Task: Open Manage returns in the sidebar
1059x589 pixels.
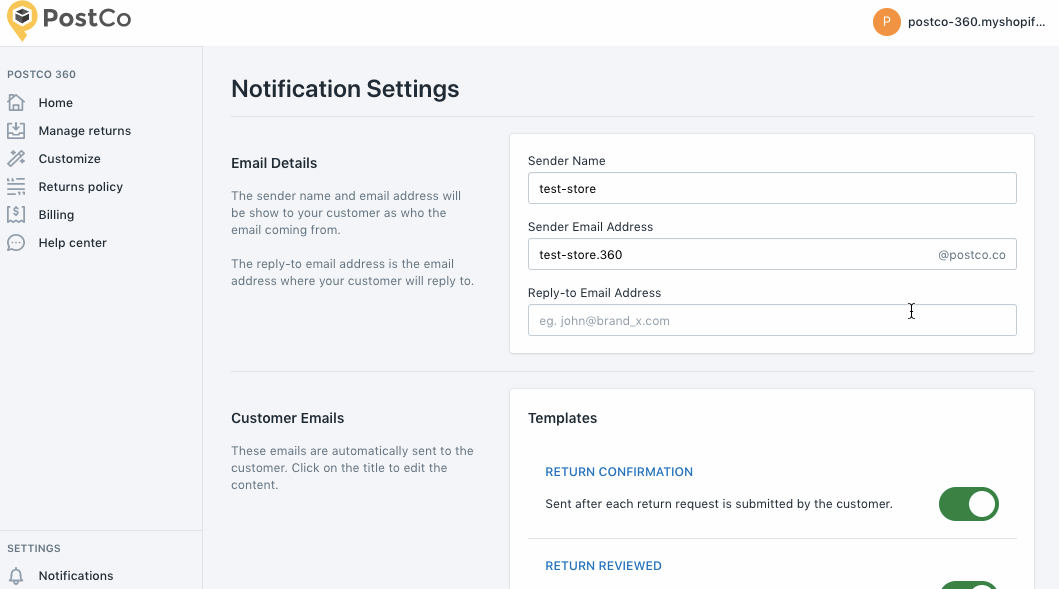Action: tap(84, 131)
